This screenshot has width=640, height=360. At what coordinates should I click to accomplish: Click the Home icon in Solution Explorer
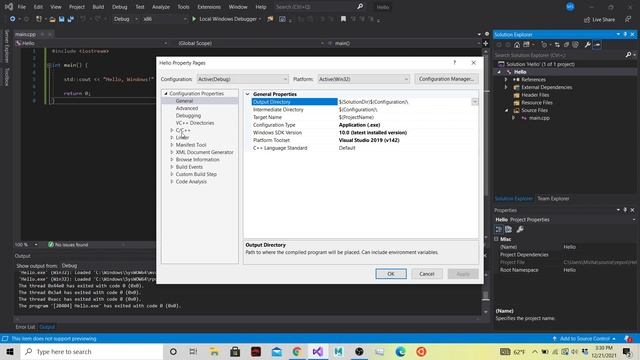coord(517,44)
